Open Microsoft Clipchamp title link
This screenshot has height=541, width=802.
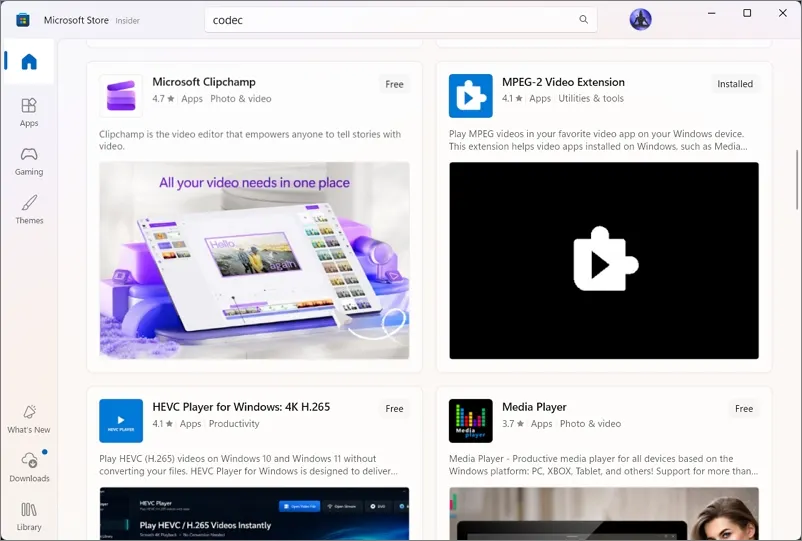(x=204, y=82)
